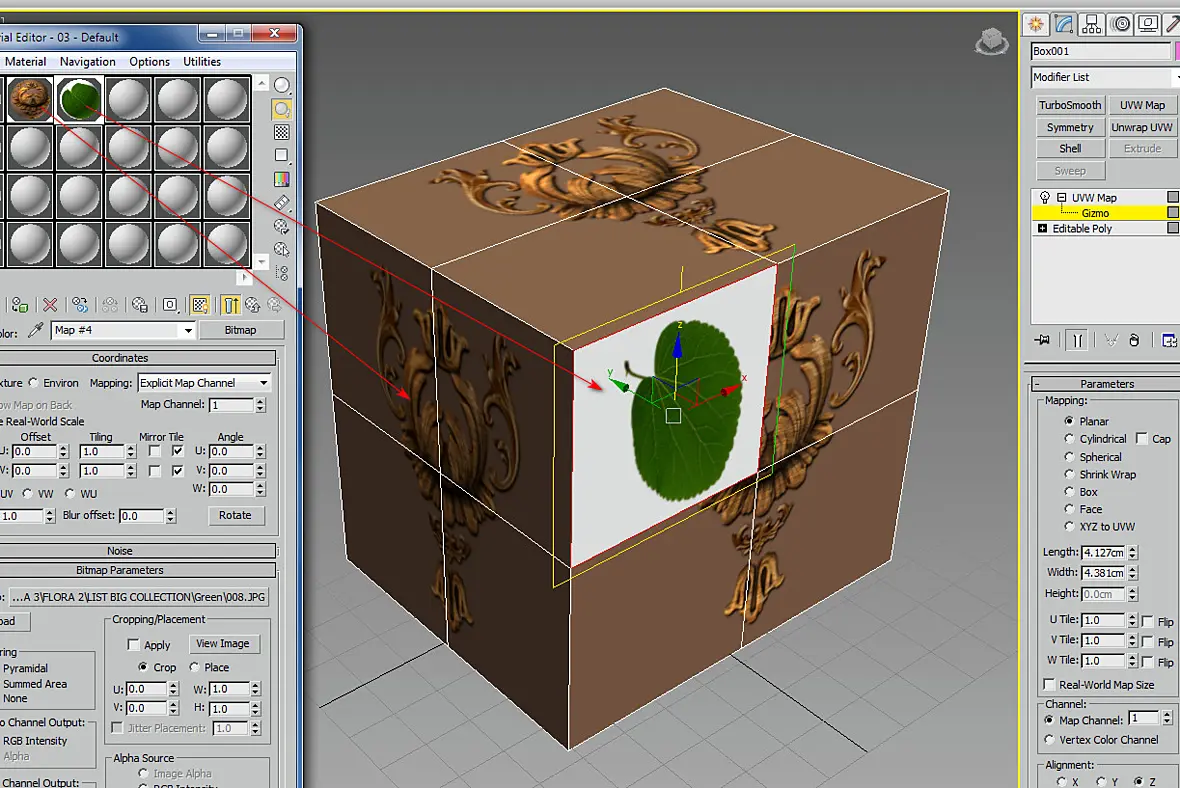Click Assign Material to Selection icon
The width and height of the screenshot is (1180, 788).
tap(20, 305)
